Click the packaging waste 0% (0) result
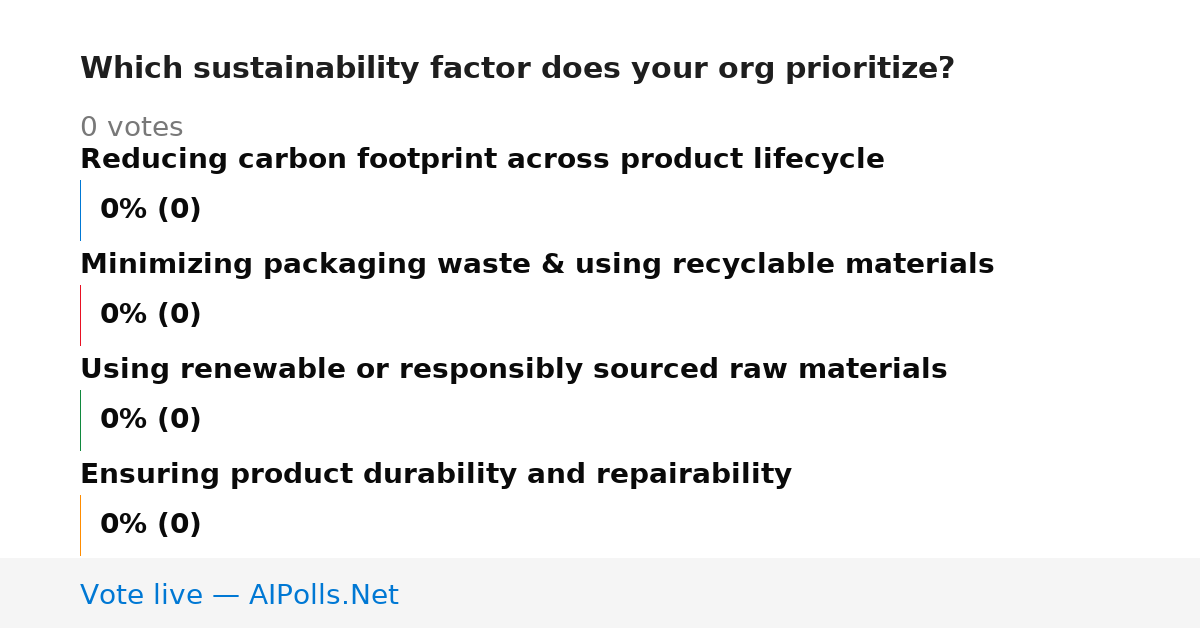The width and height of the screenshot is (1200, 628). [150, 315]
